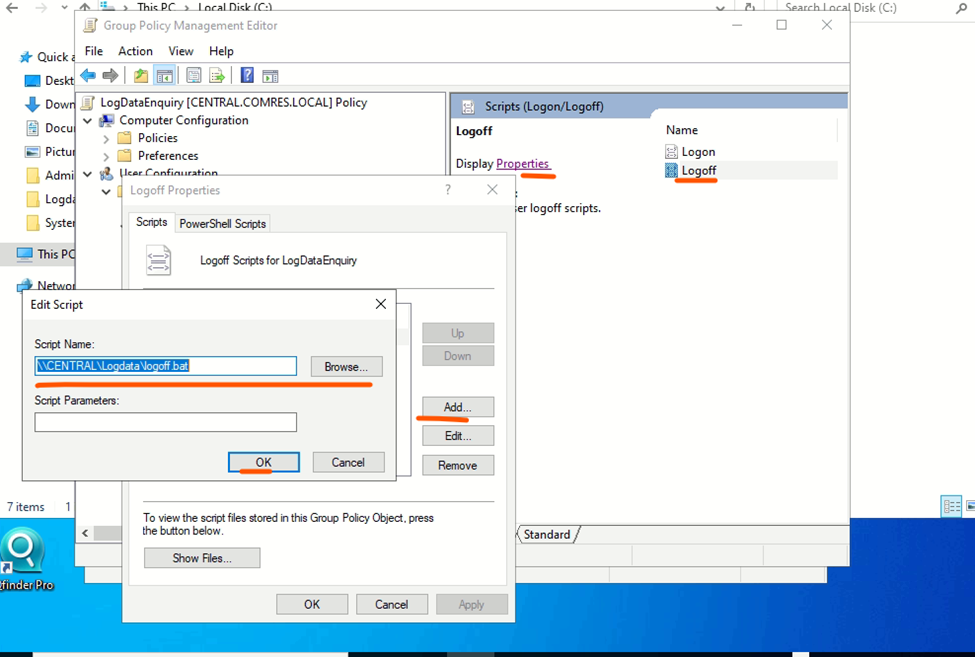Viewport: 975px width, 657px height.
Task: Click the Show Files... button
Action: [202, 558]
